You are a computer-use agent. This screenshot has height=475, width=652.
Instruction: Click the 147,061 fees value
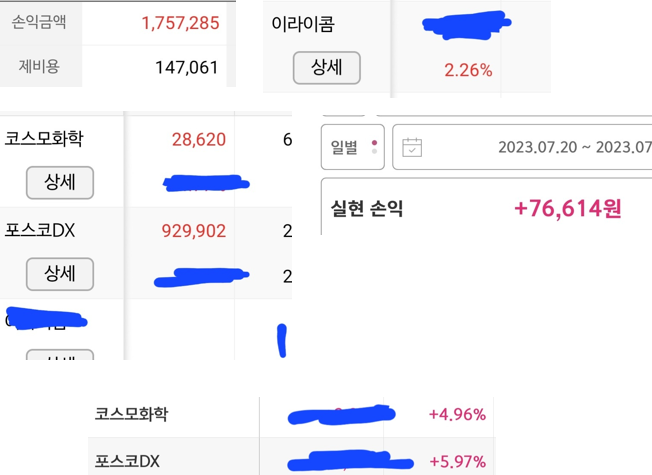[x=187, y=67]
